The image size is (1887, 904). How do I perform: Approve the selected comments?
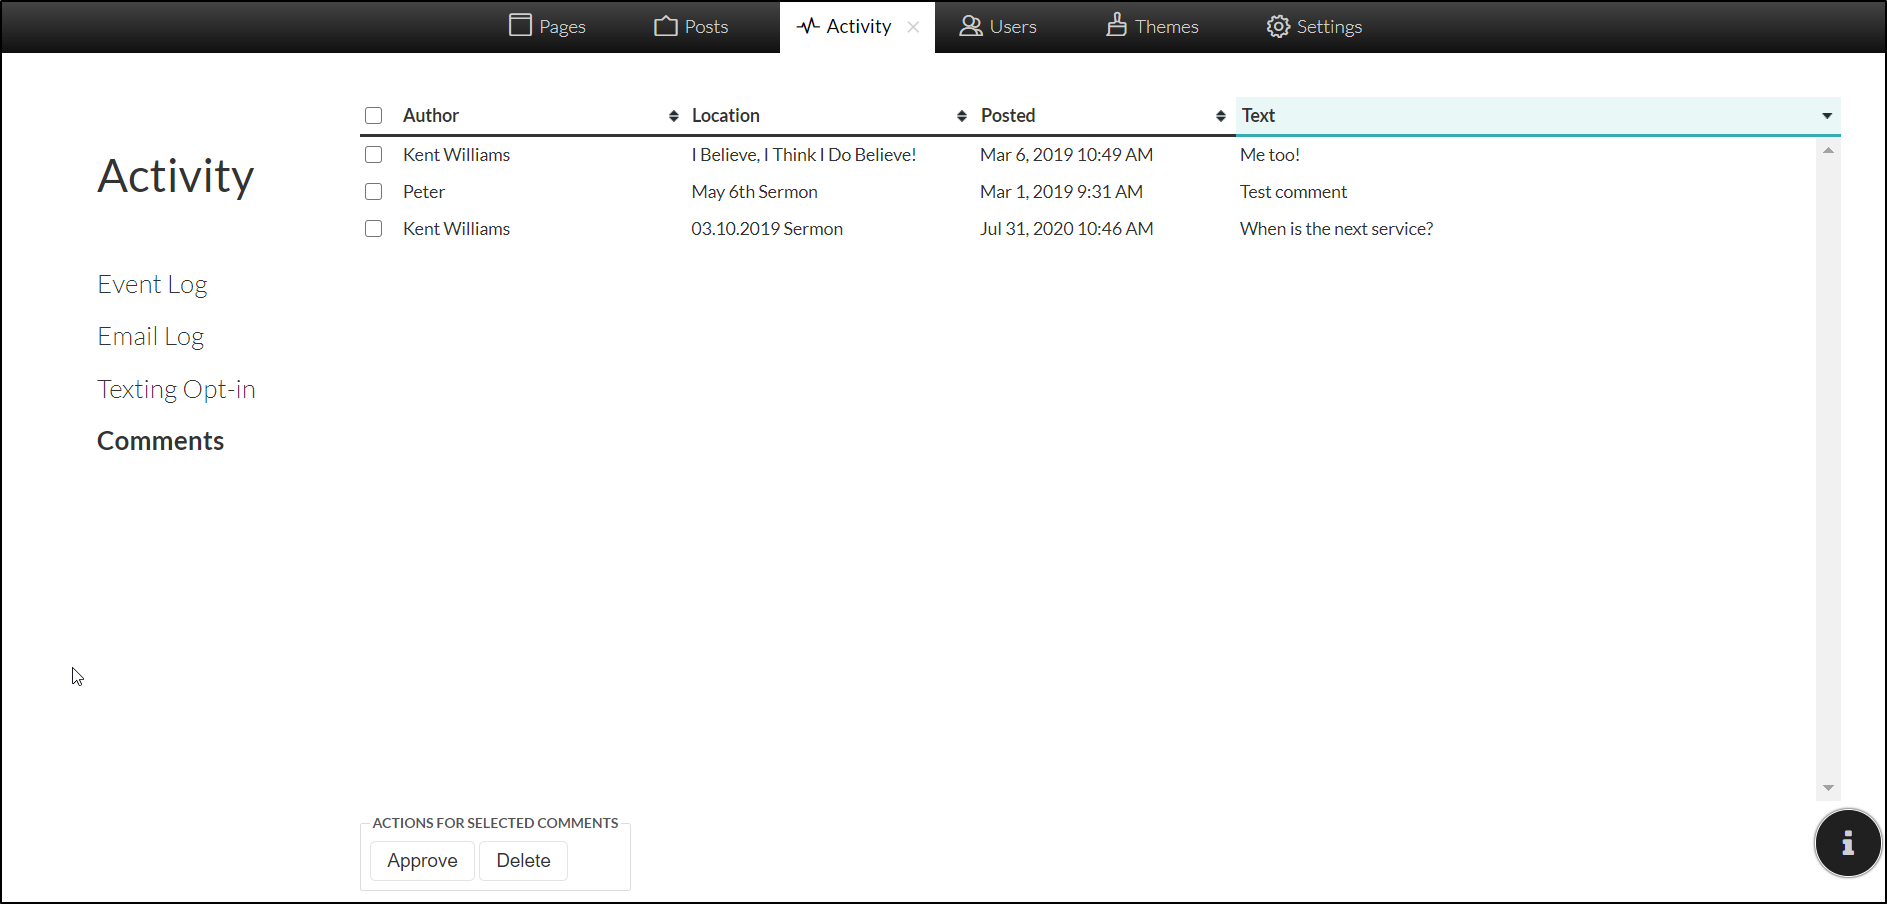click(422, 861)
